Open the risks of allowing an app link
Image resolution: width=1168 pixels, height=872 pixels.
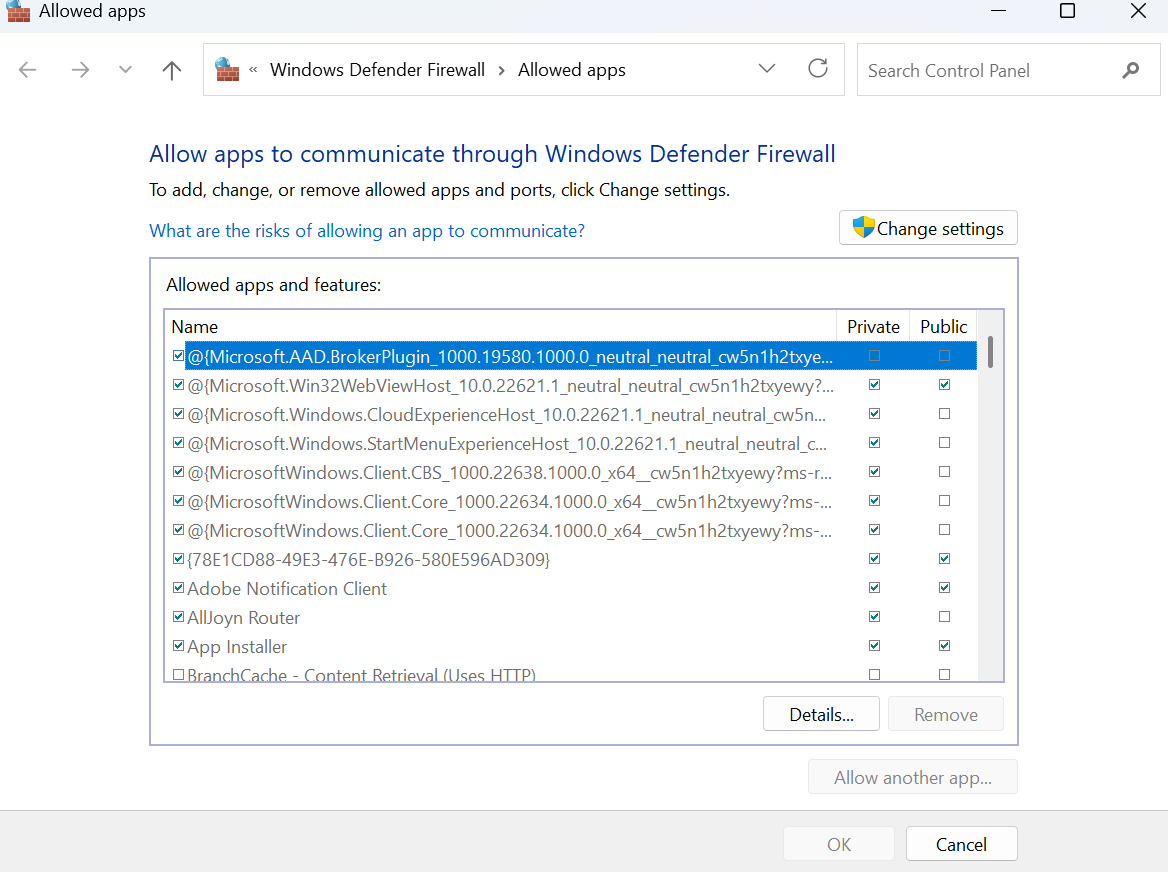click(x=367, y=231)
